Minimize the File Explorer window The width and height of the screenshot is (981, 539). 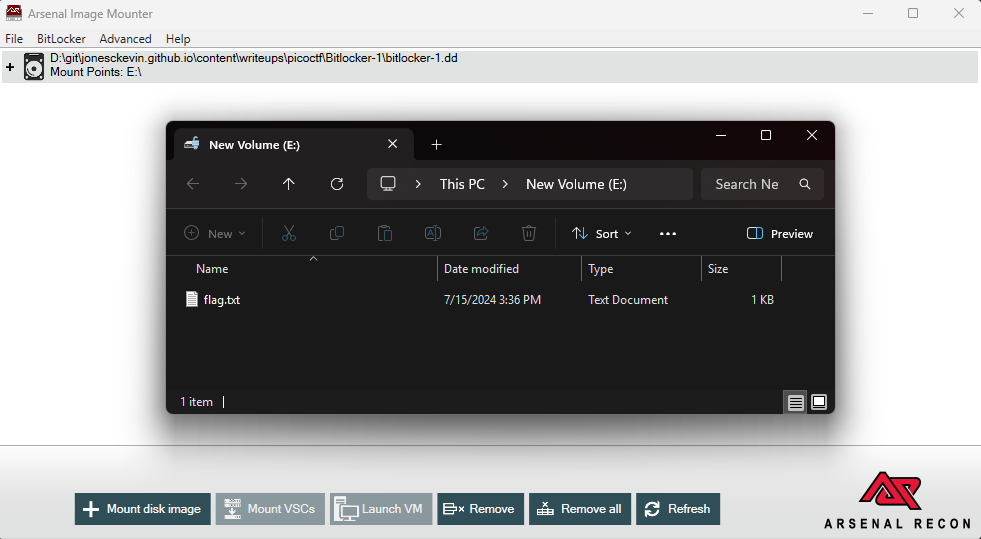point(721,135)
